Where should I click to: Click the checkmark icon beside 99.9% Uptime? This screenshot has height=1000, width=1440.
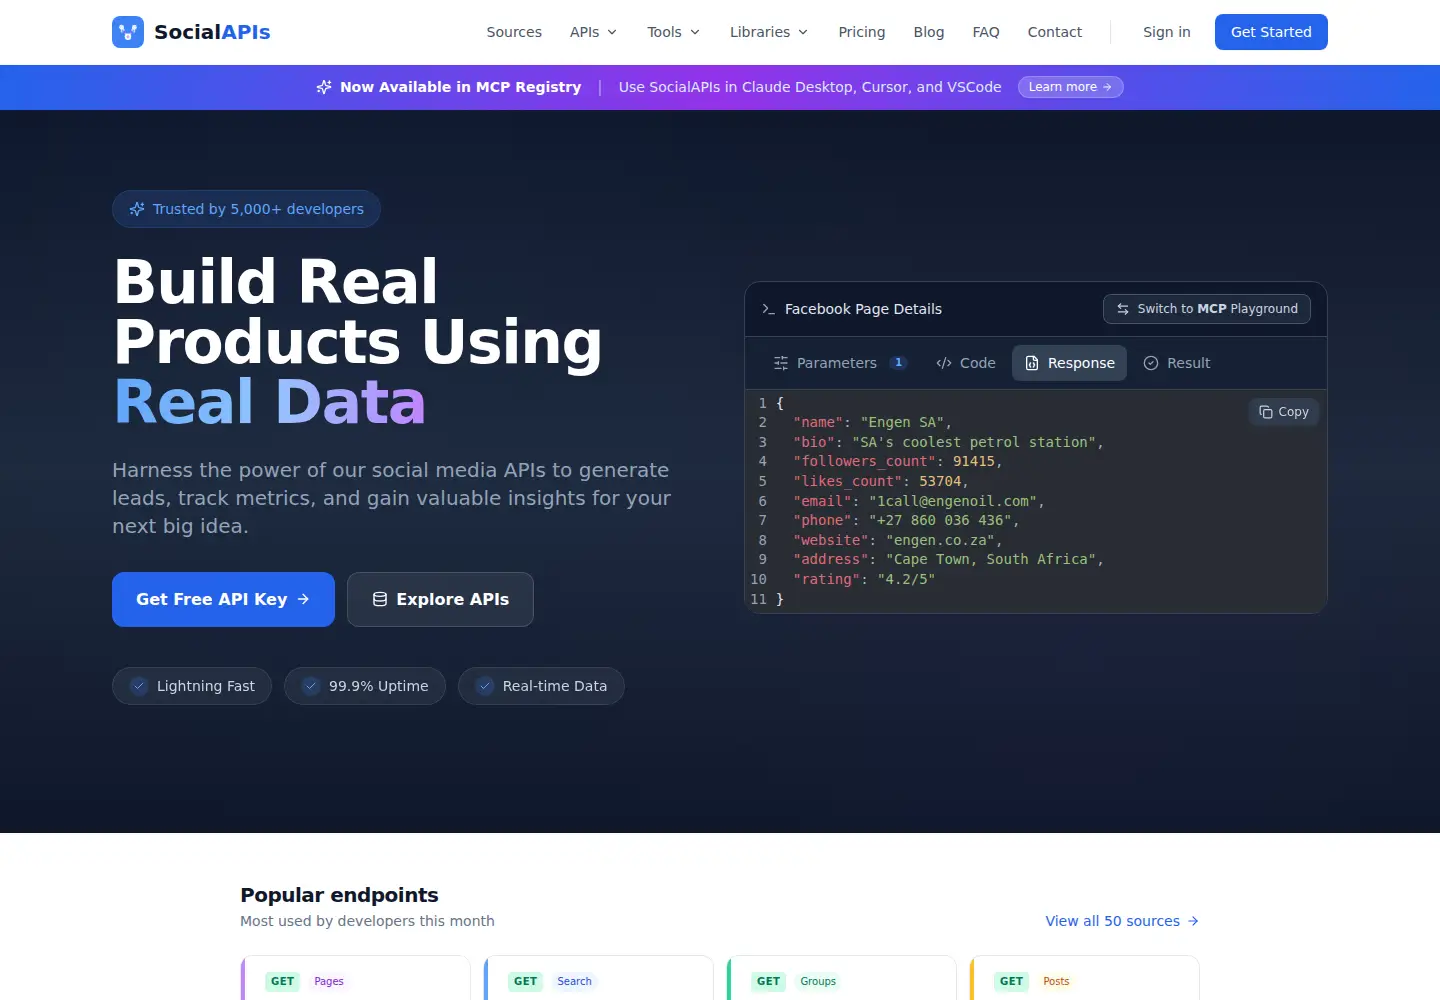[x=311, y=686]
